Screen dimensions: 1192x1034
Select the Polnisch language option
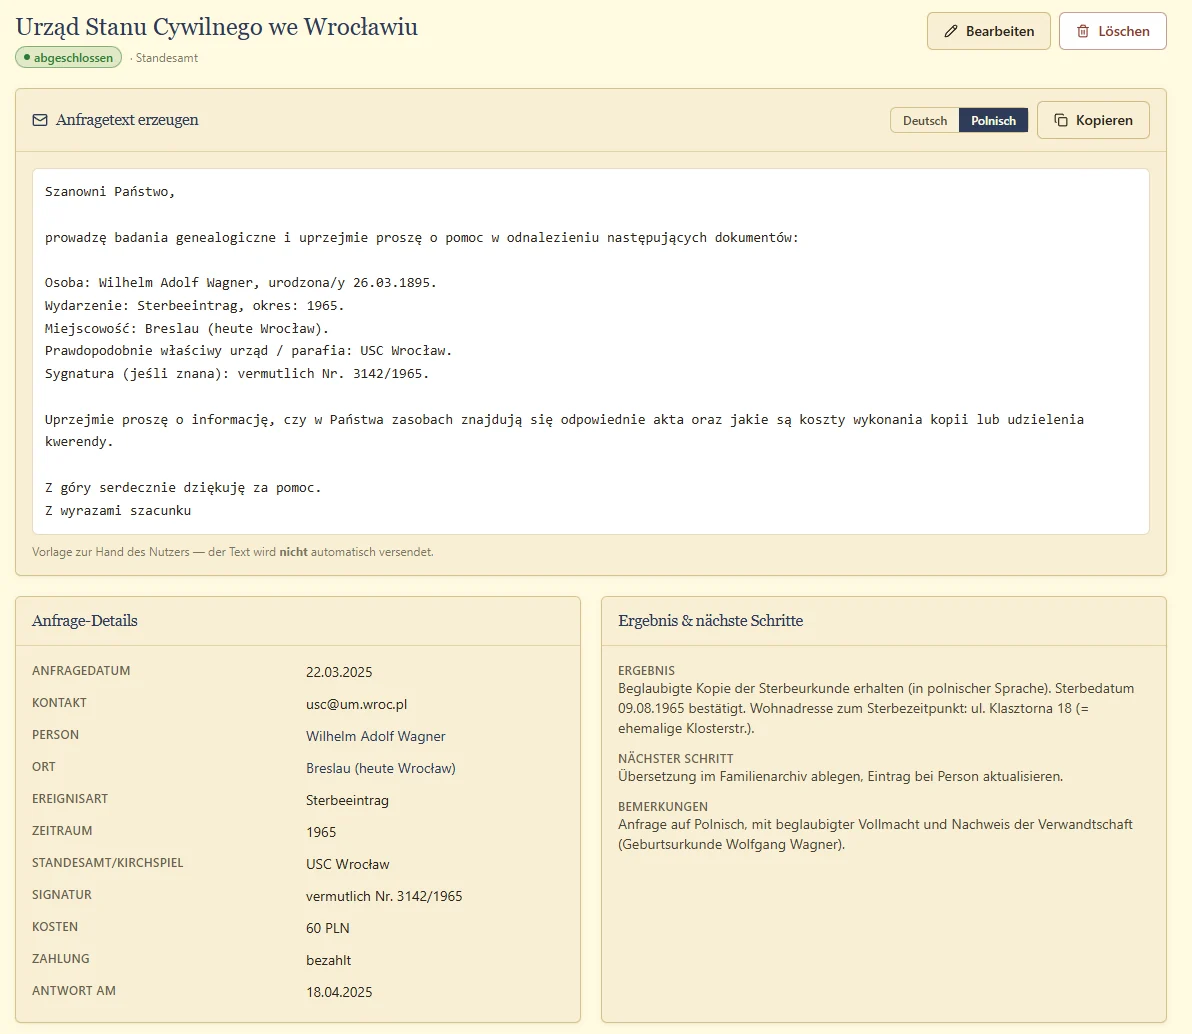(x=993, y=120)
